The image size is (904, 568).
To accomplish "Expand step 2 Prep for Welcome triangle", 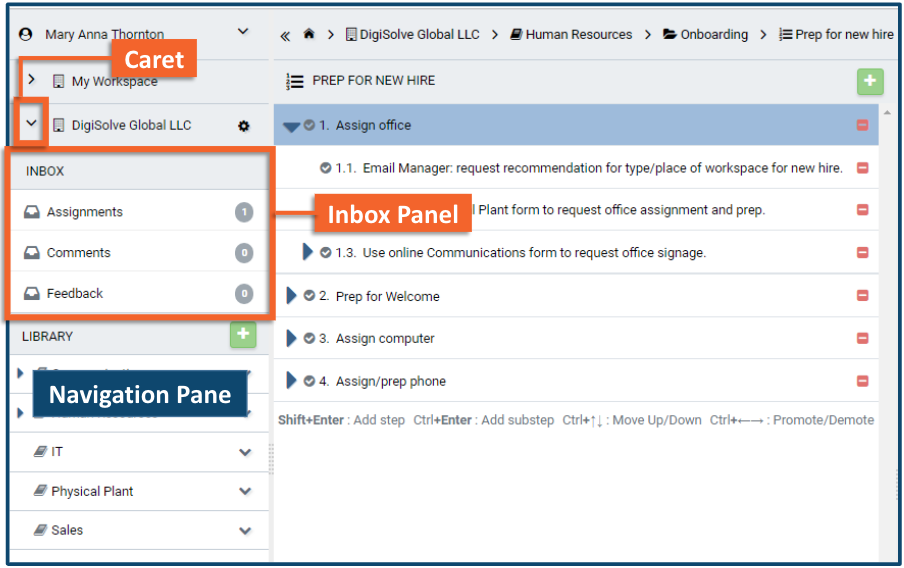I will point(291,296).
